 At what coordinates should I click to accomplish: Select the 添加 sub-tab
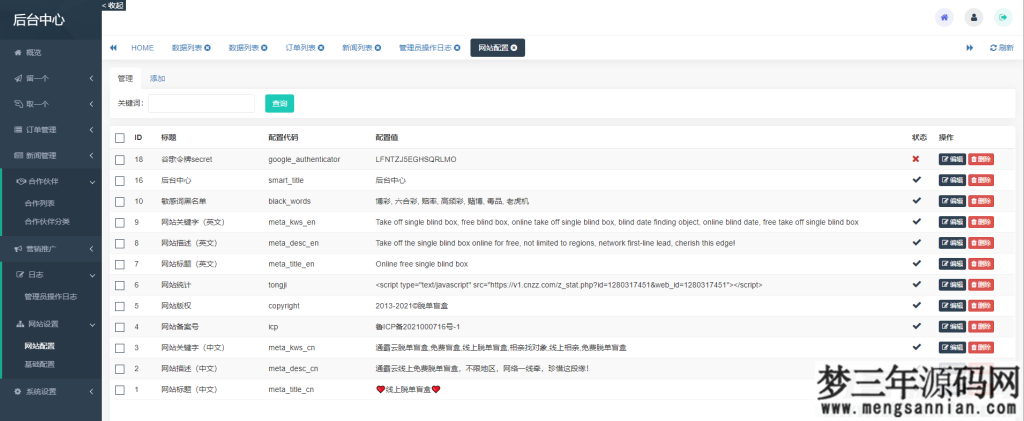(157, 78)
